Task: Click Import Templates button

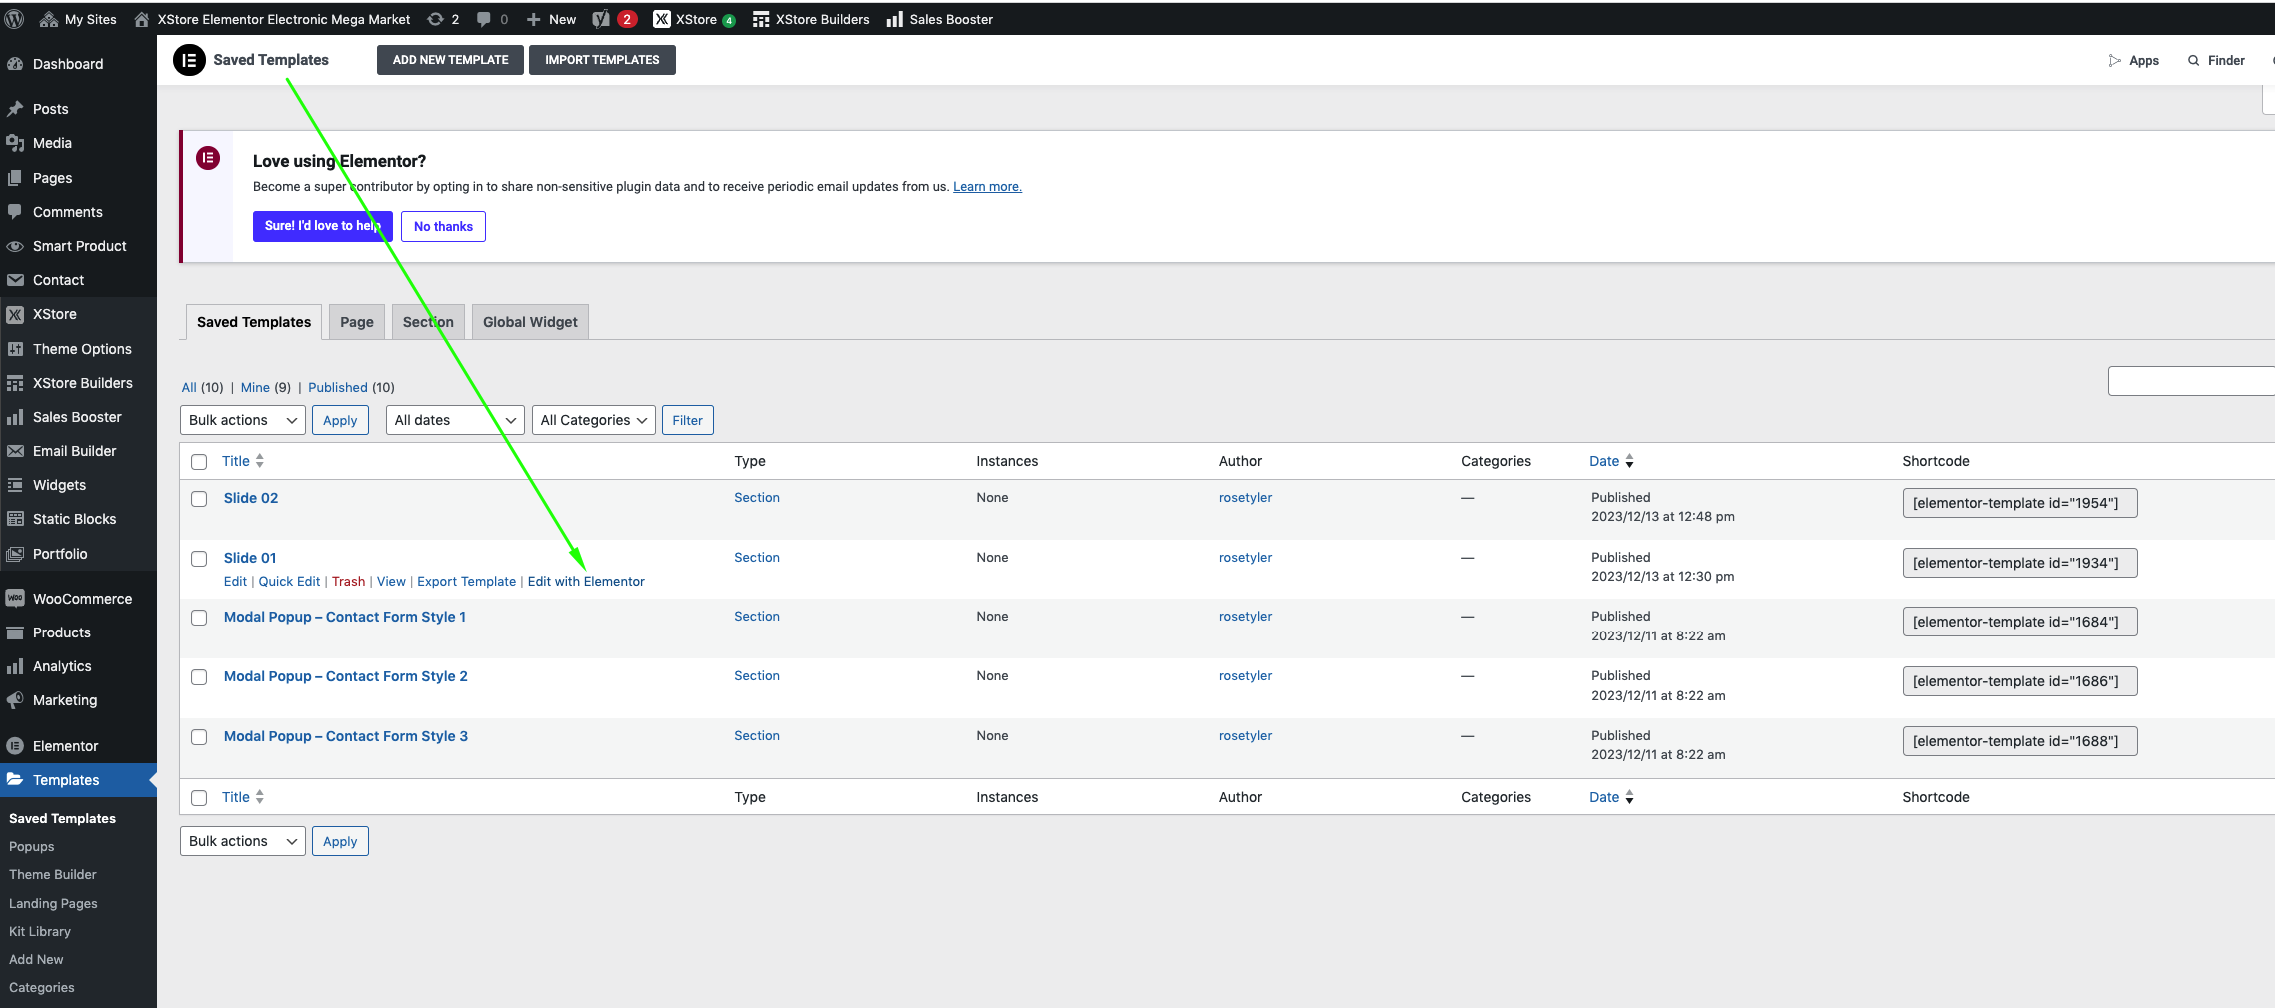Action: point(602,60)
